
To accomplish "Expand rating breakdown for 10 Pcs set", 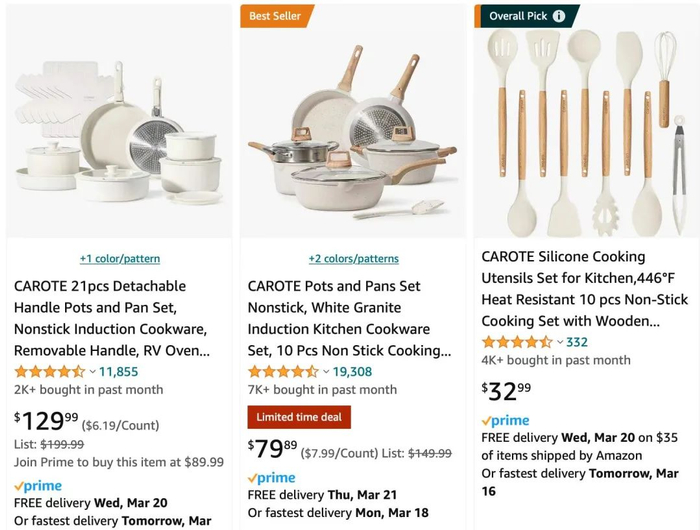I will (x=327, y=372).
